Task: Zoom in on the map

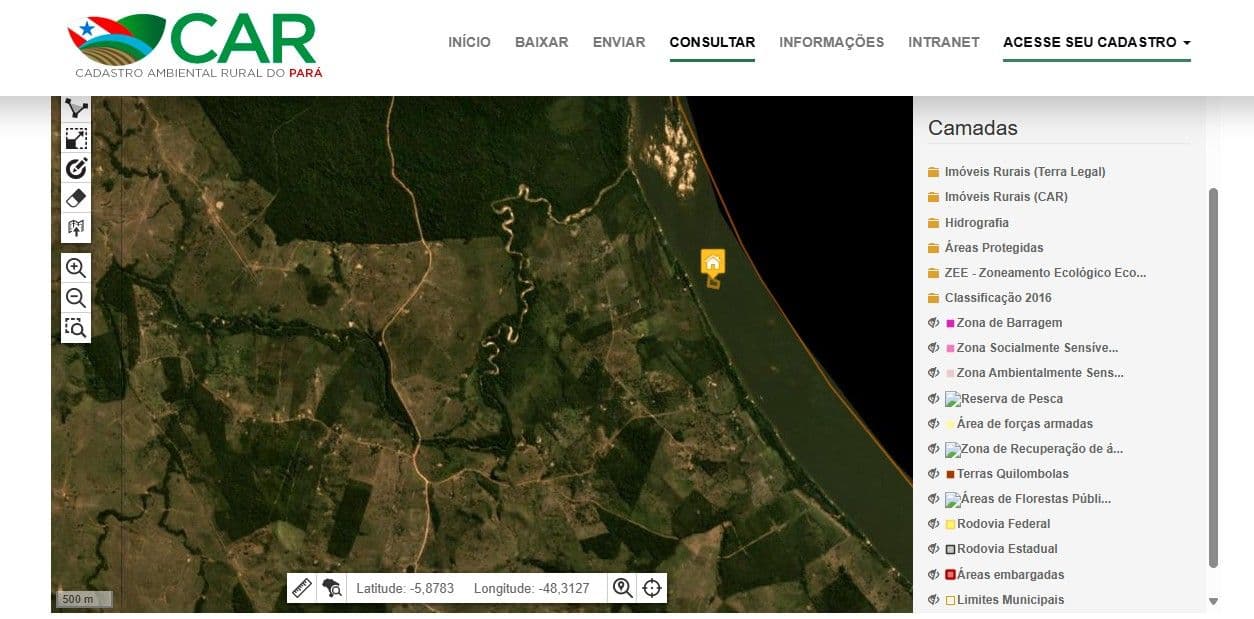Action: point(76,267)
